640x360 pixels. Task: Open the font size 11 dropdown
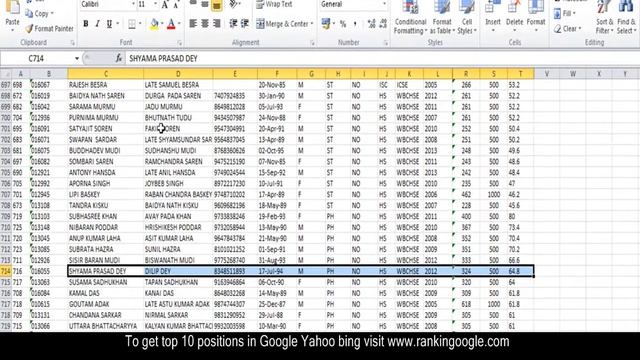tap(155, 4)
